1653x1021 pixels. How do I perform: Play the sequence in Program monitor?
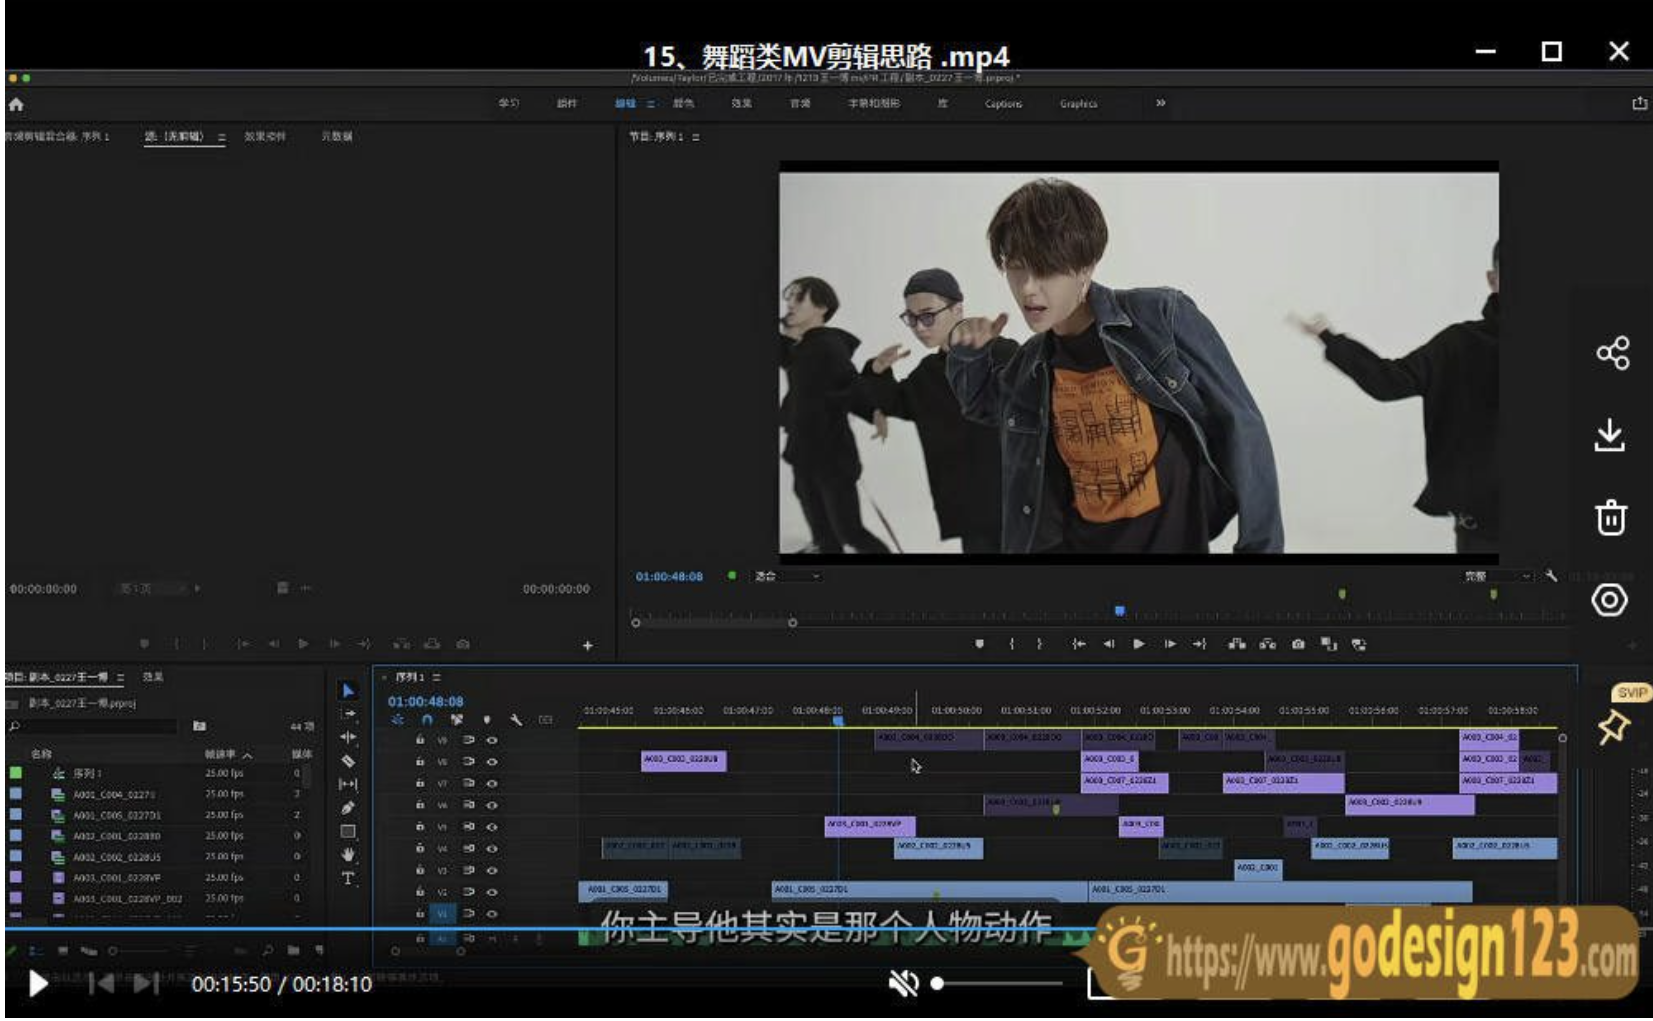(1139, 645)
